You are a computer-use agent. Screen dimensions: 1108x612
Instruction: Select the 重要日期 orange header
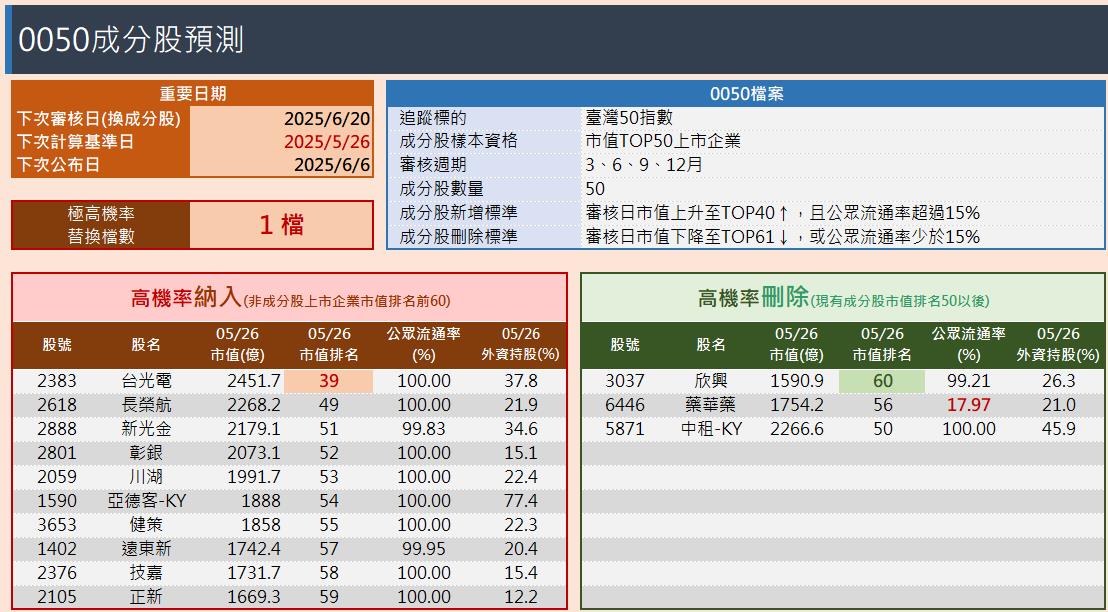(x=192, y=94)
